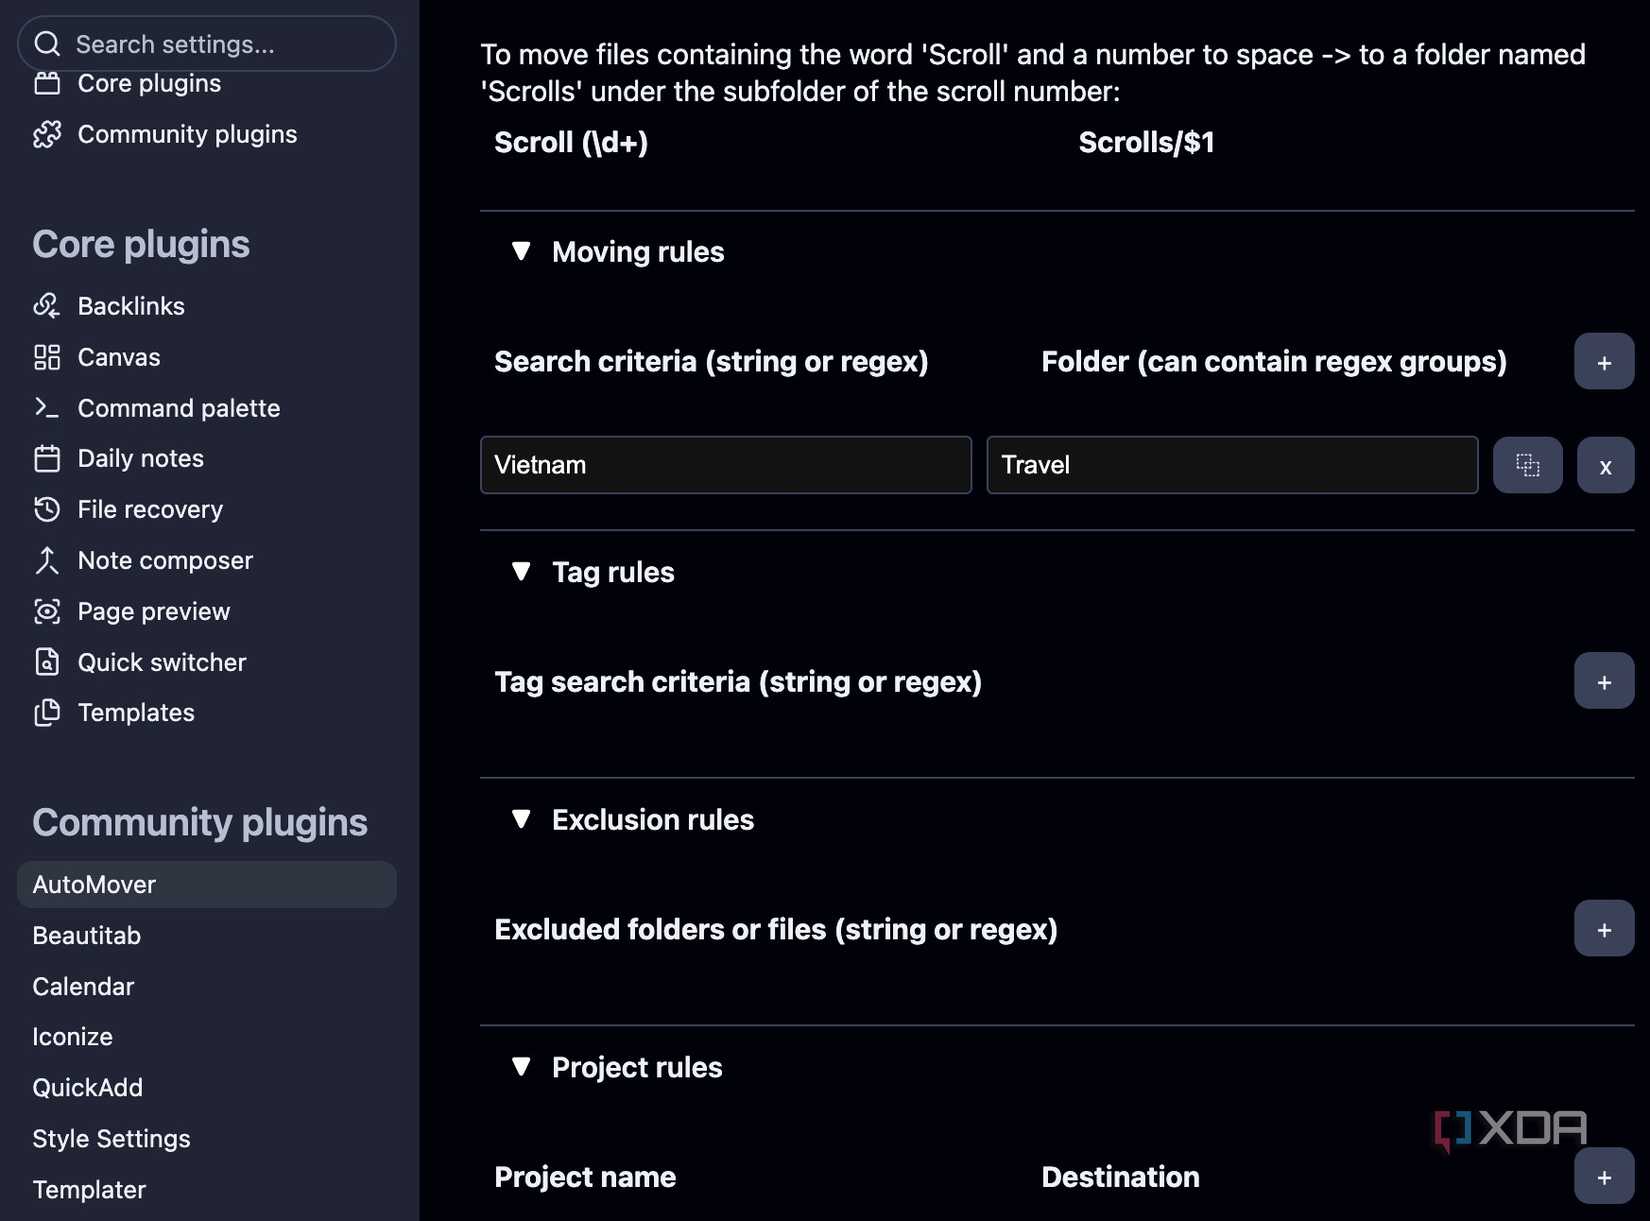Click the Templates copy icon
The image size is (1650, 1221).
pyautogui.click(x=47, y=712)
